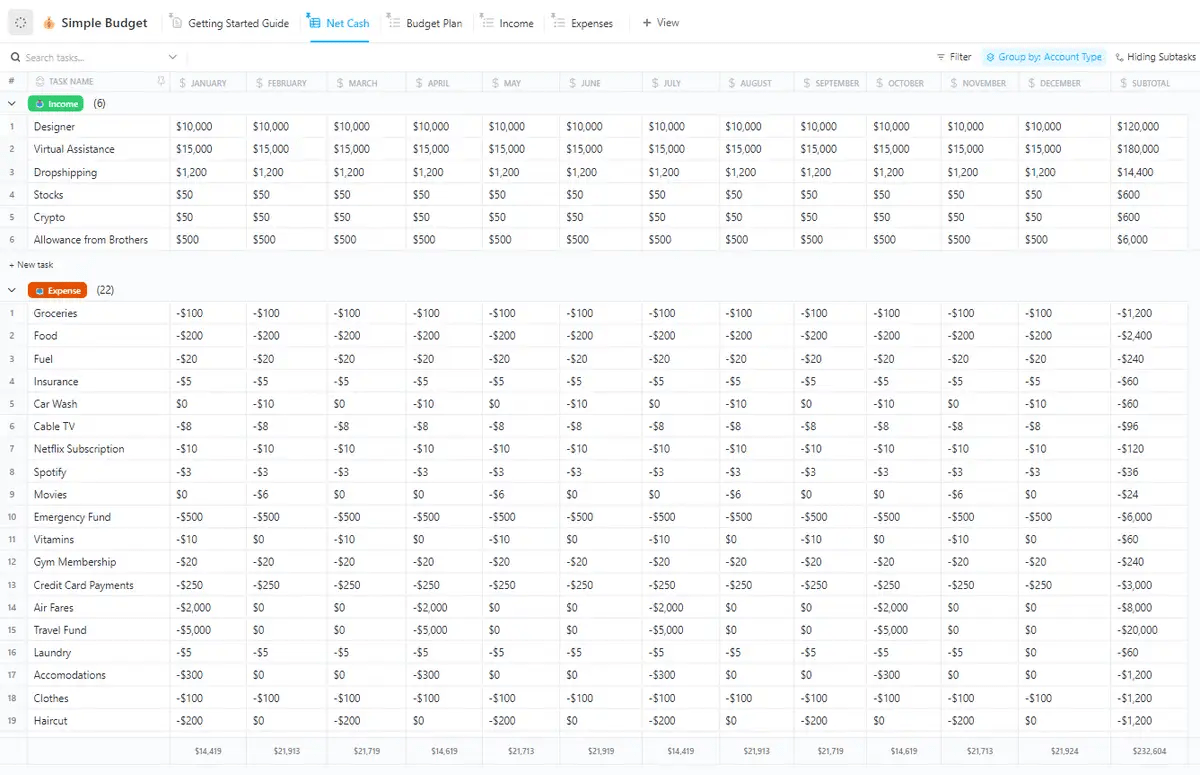Click the green Income group label
Viewport: 1200px width, 775px height.
pyautogui.click(x=56, y=104)
